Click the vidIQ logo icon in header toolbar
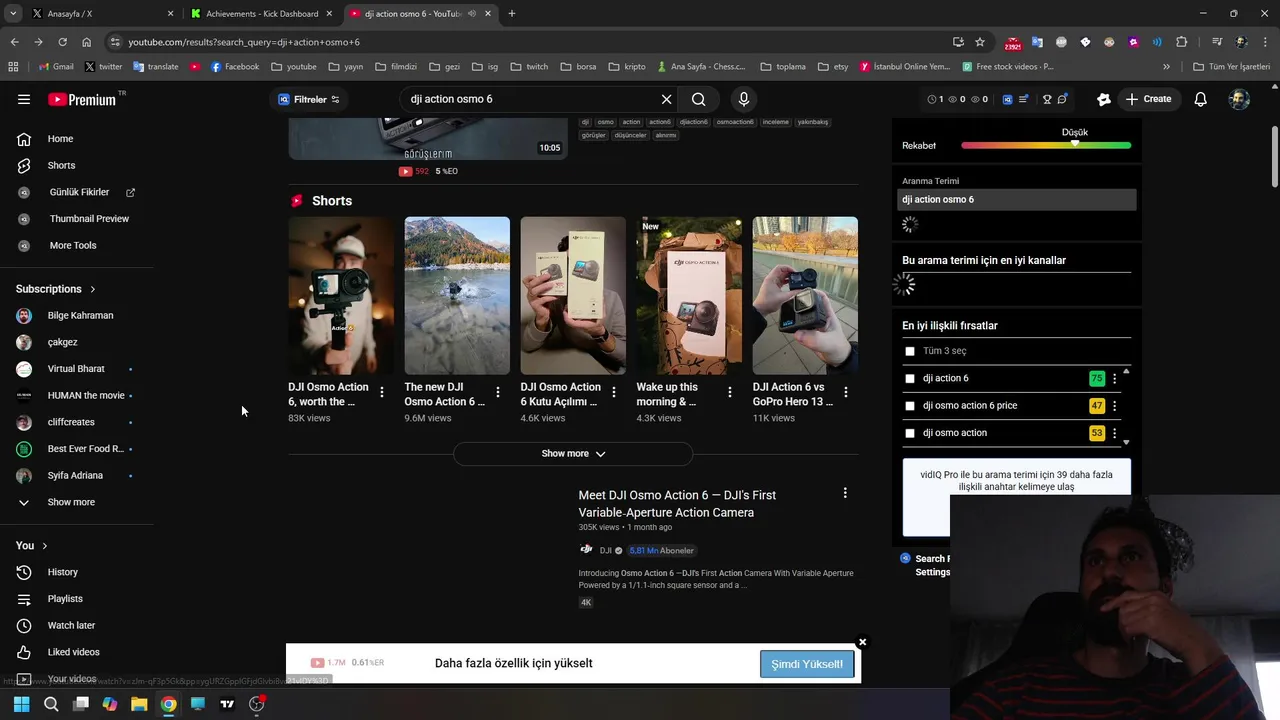 click(x=1007, y=99)
